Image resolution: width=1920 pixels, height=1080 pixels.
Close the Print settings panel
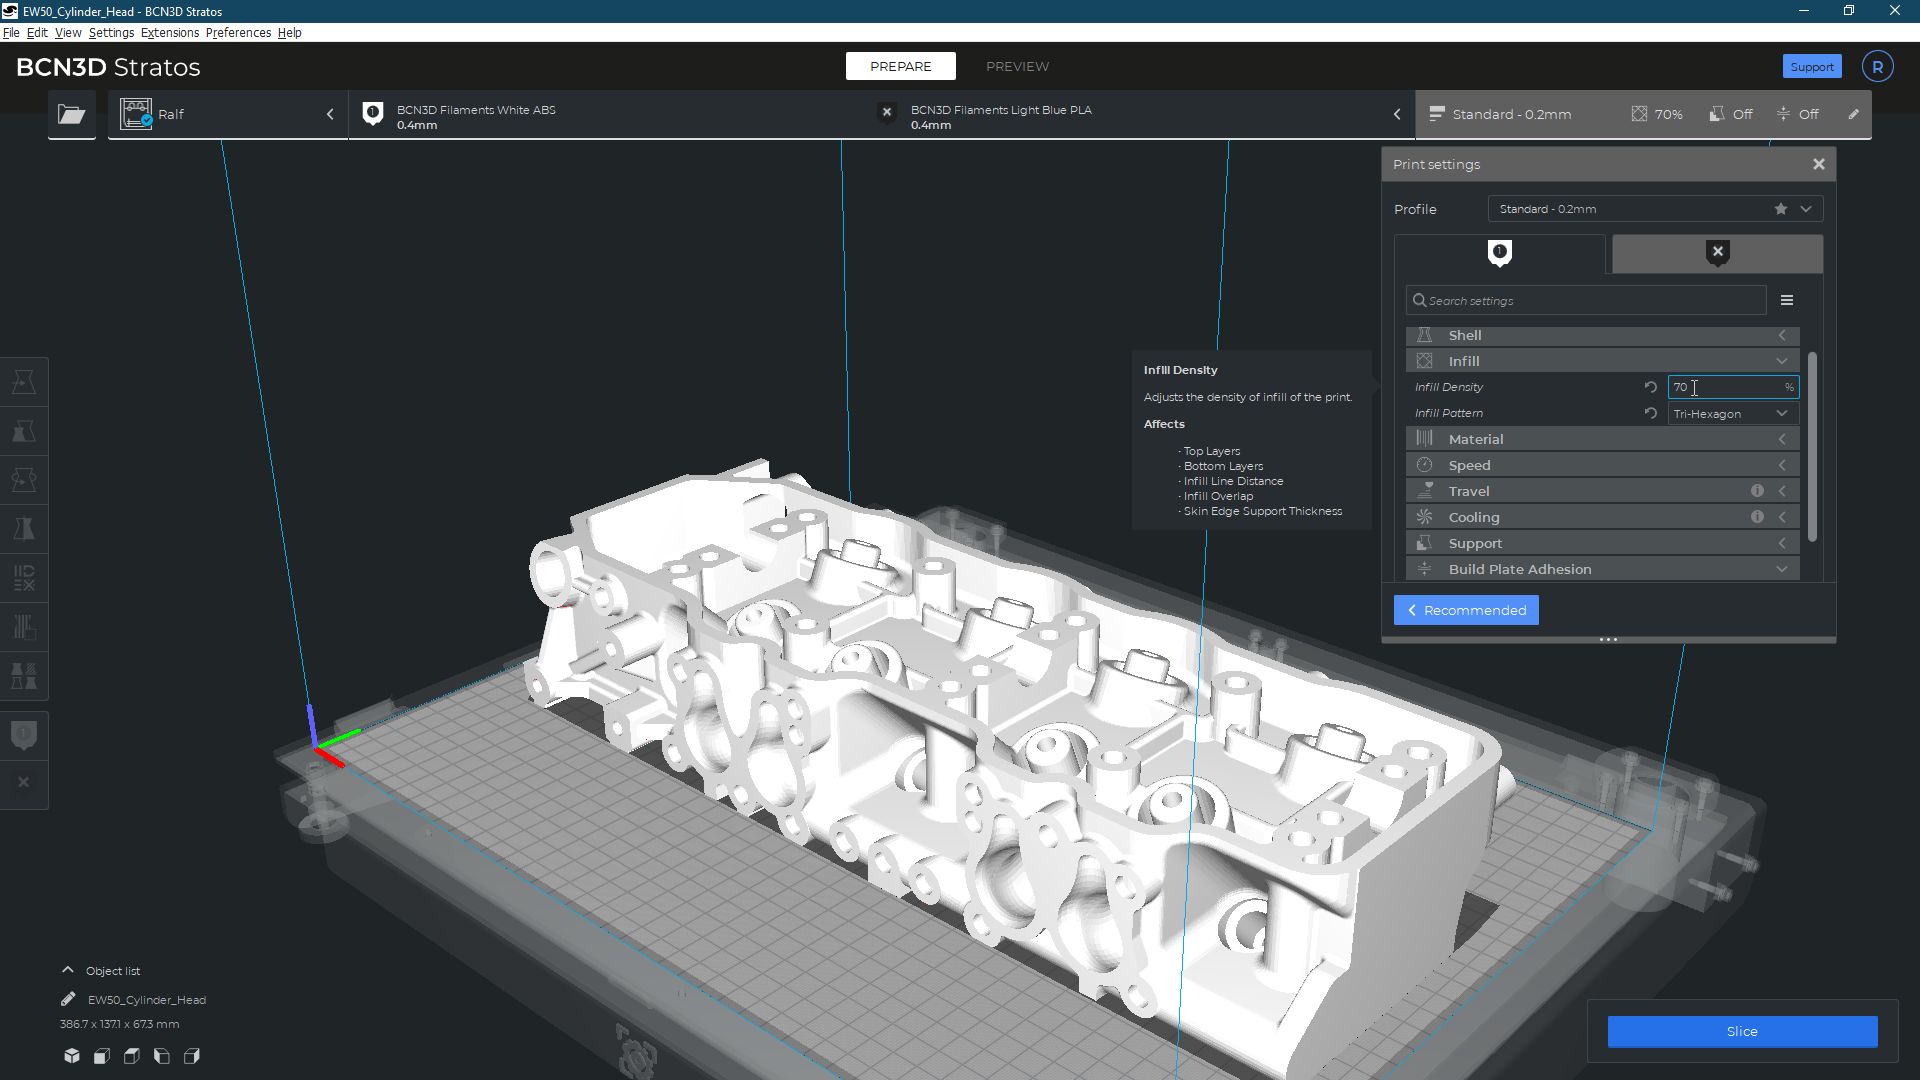pyautogui.click(x=1819, y=164)
